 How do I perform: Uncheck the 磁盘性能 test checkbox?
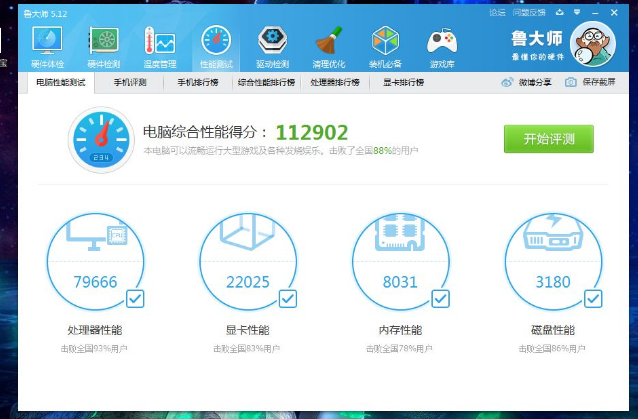point(593,299)
